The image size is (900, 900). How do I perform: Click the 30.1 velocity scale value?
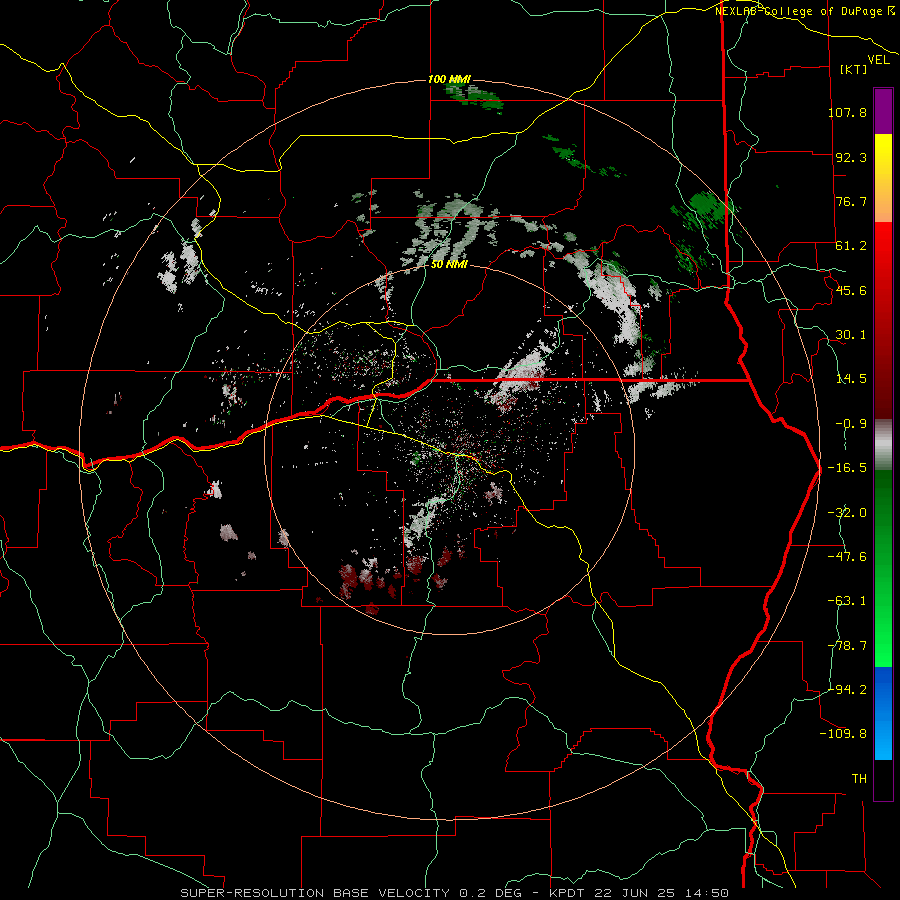point(851,335)
